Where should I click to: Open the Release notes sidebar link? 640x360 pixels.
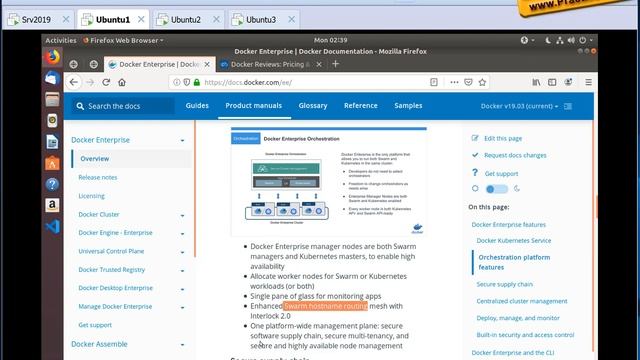click(x=98, y=178)
